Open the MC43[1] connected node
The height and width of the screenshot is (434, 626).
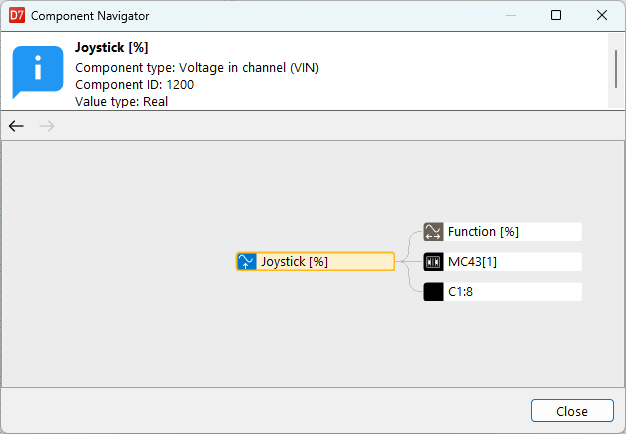pos(472,262)
